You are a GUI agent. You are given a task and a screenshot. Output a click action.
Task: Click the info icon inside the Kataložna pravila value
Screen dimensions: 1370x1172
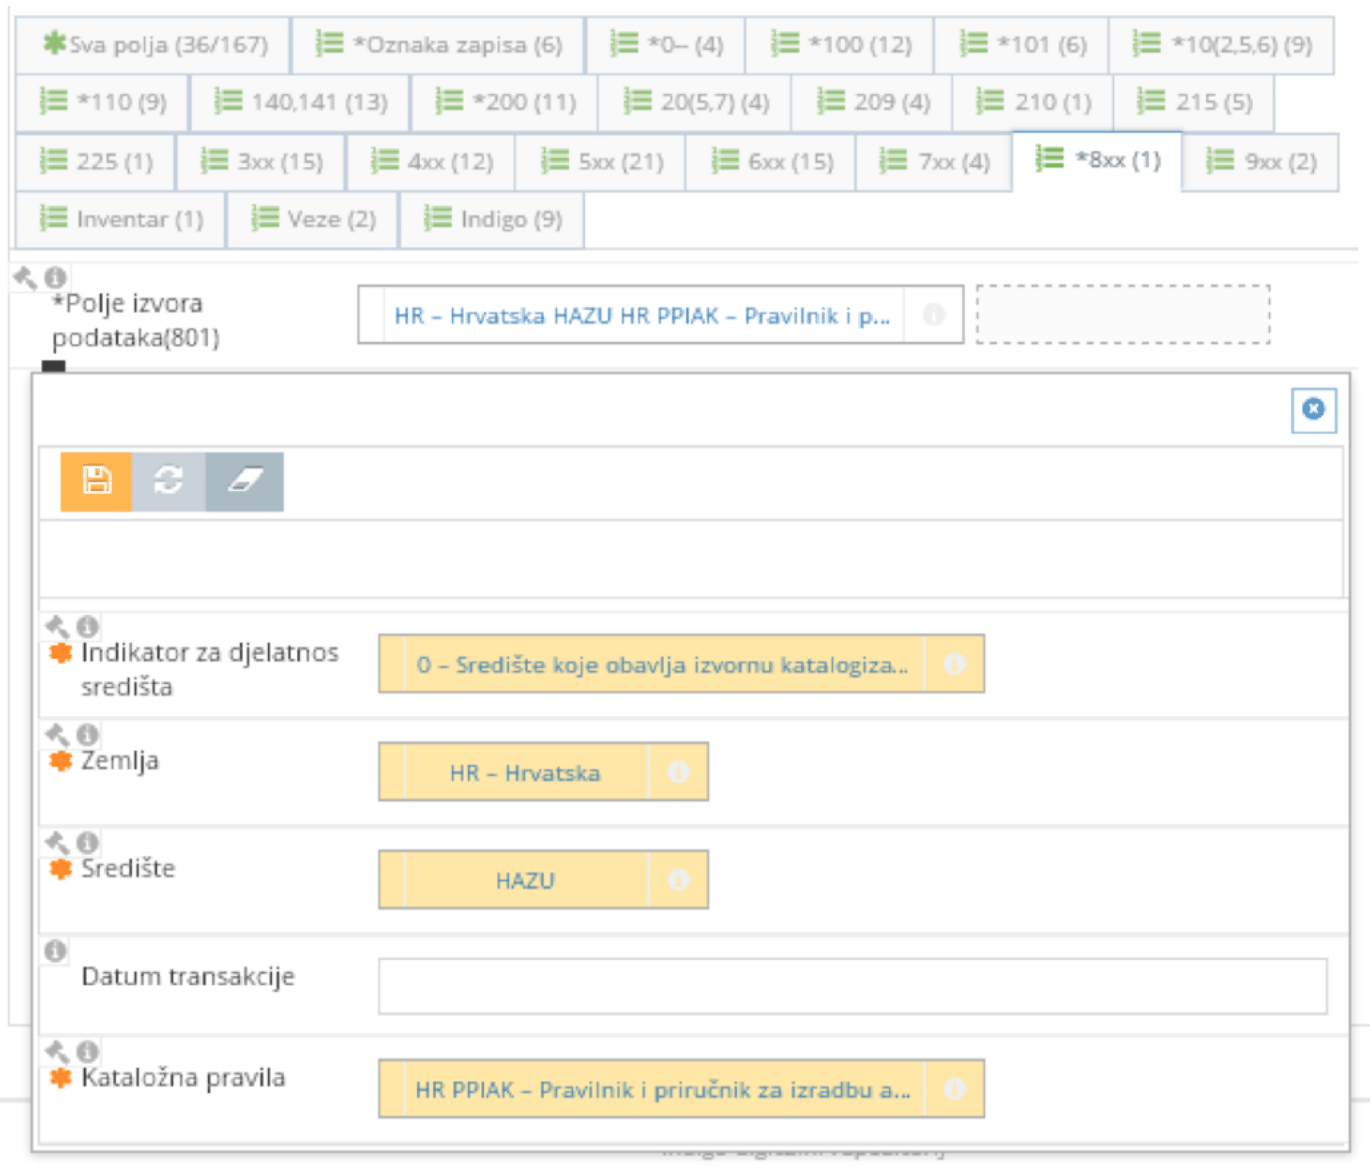(956, 1090)
